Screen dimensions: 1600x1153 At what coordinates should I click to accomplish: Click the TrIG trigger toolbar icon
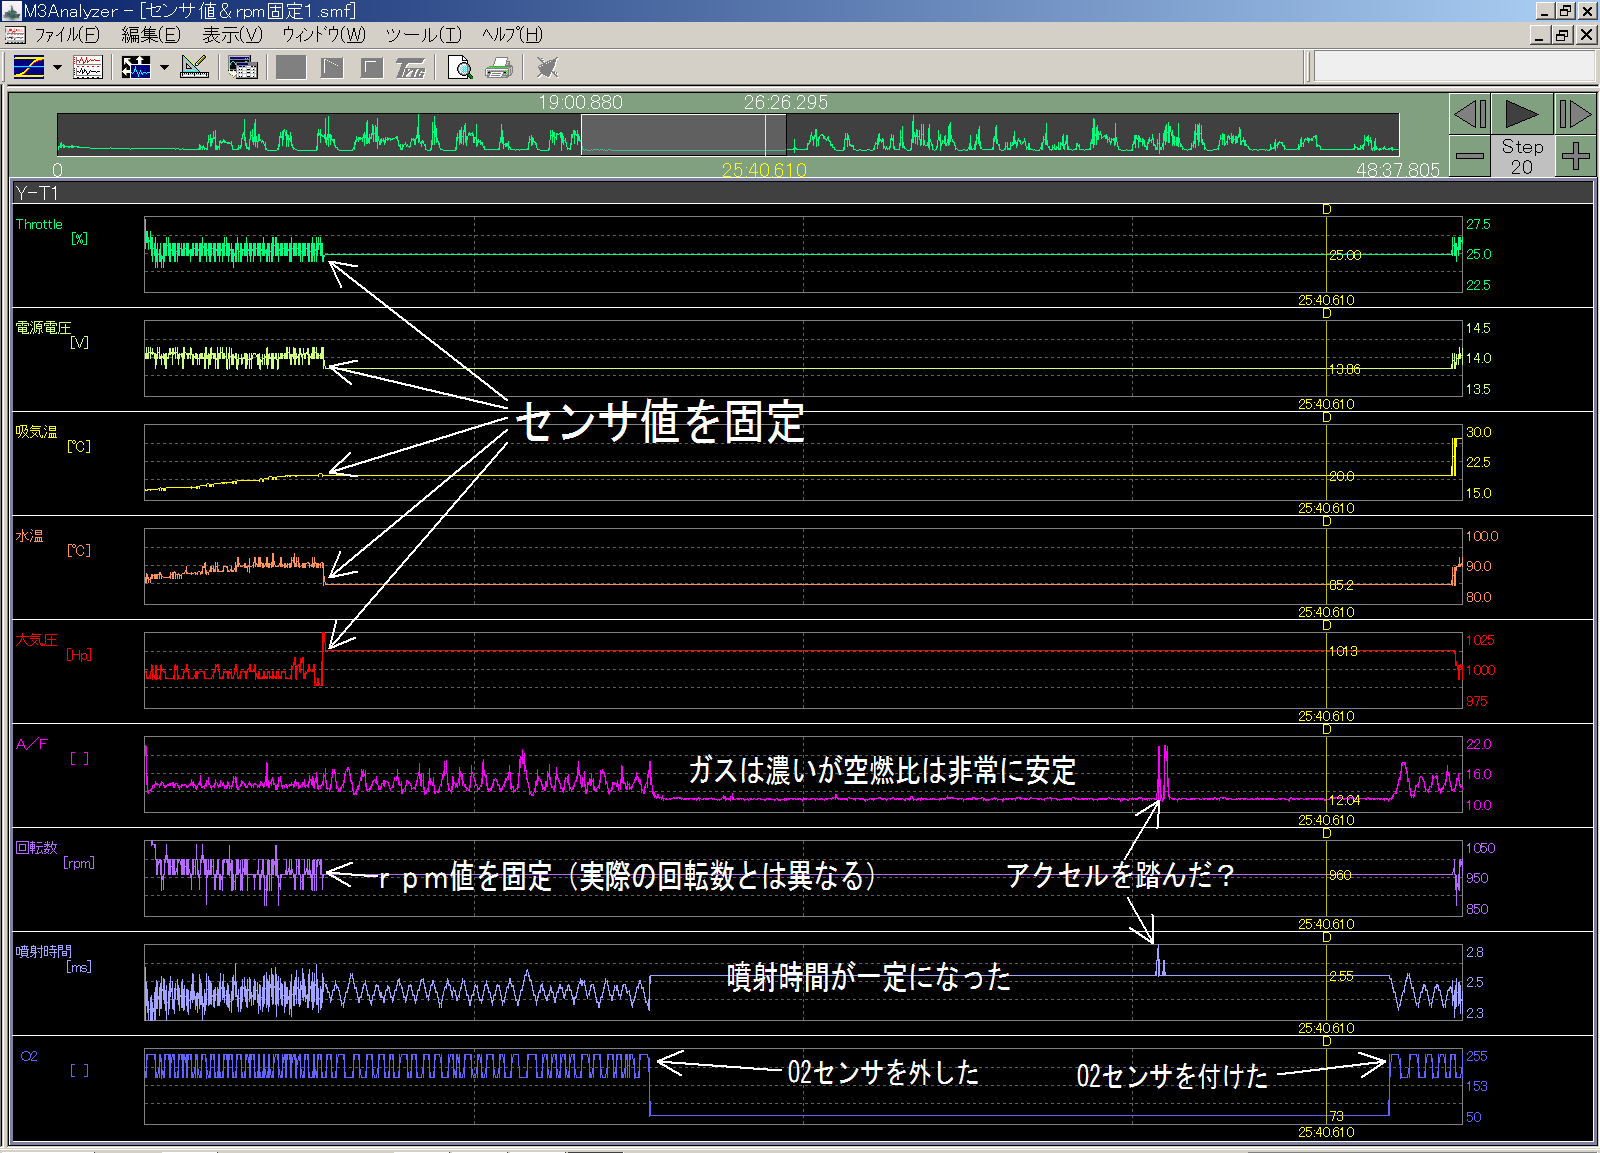pos(410,67)
